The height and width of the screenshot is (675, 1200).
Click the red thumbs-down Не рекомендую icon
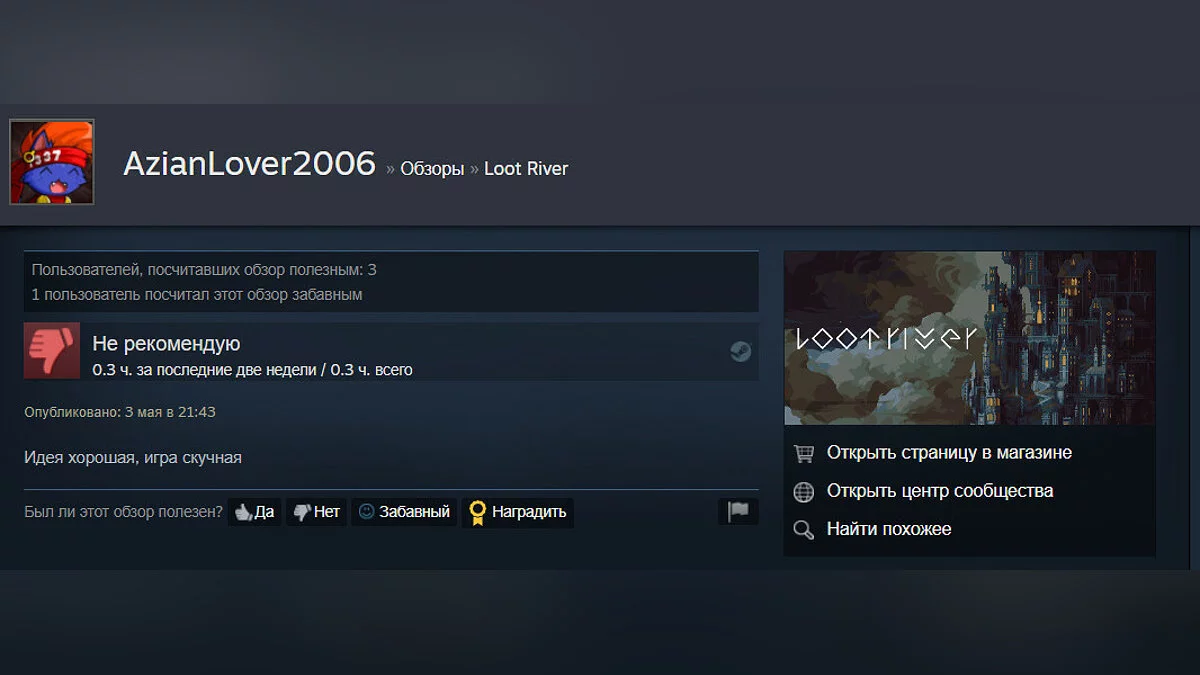(52, 351)
